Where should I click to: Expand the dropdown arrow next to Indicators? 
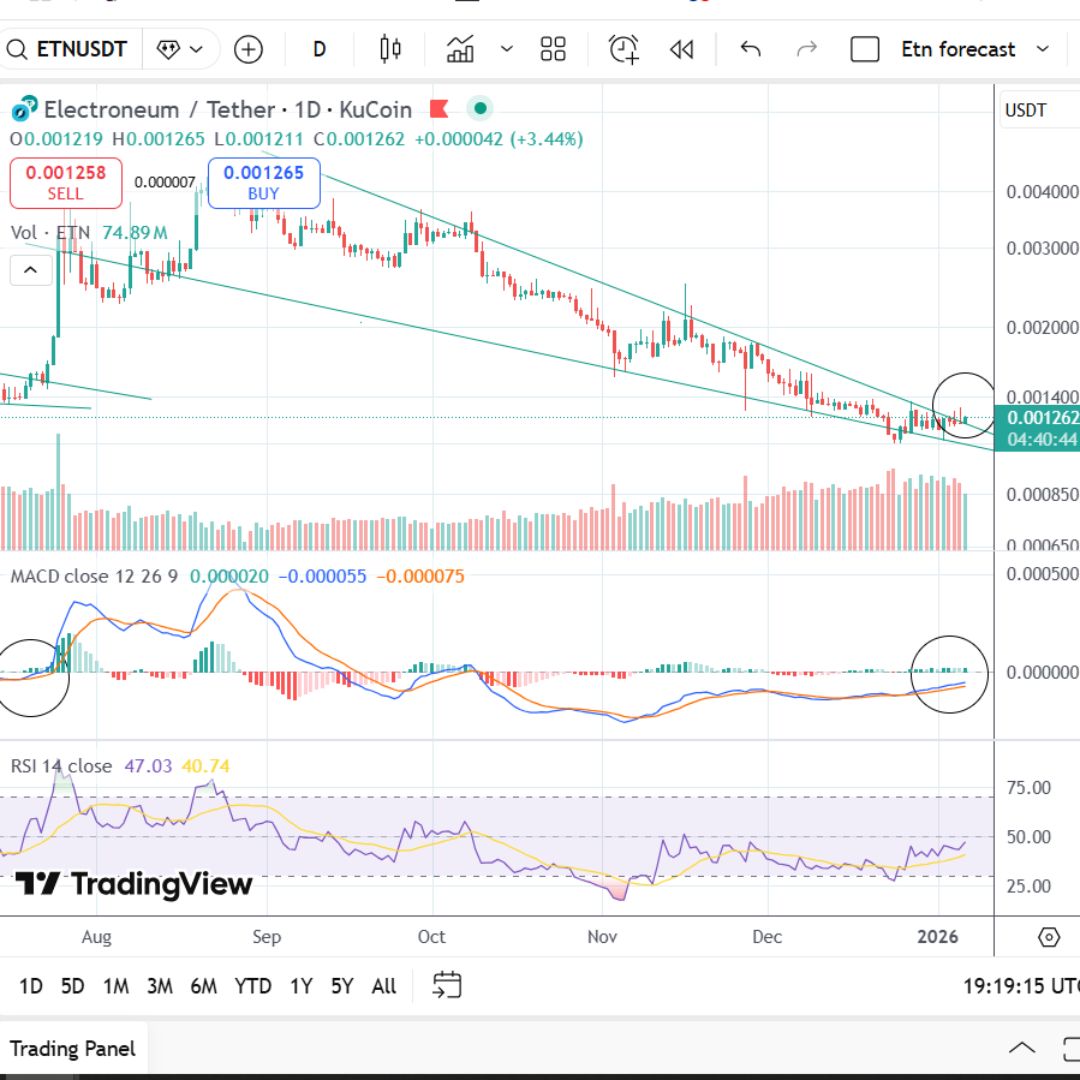pyautogui.click(x=506, y=49)
